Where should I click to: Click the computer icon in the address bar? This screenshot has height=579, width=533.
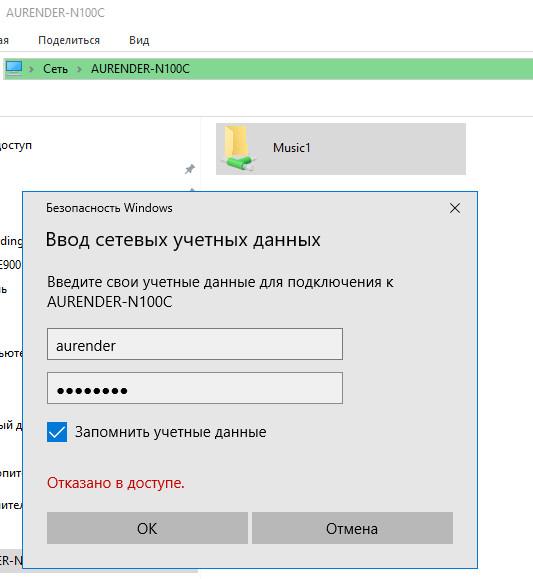[14, 68]
